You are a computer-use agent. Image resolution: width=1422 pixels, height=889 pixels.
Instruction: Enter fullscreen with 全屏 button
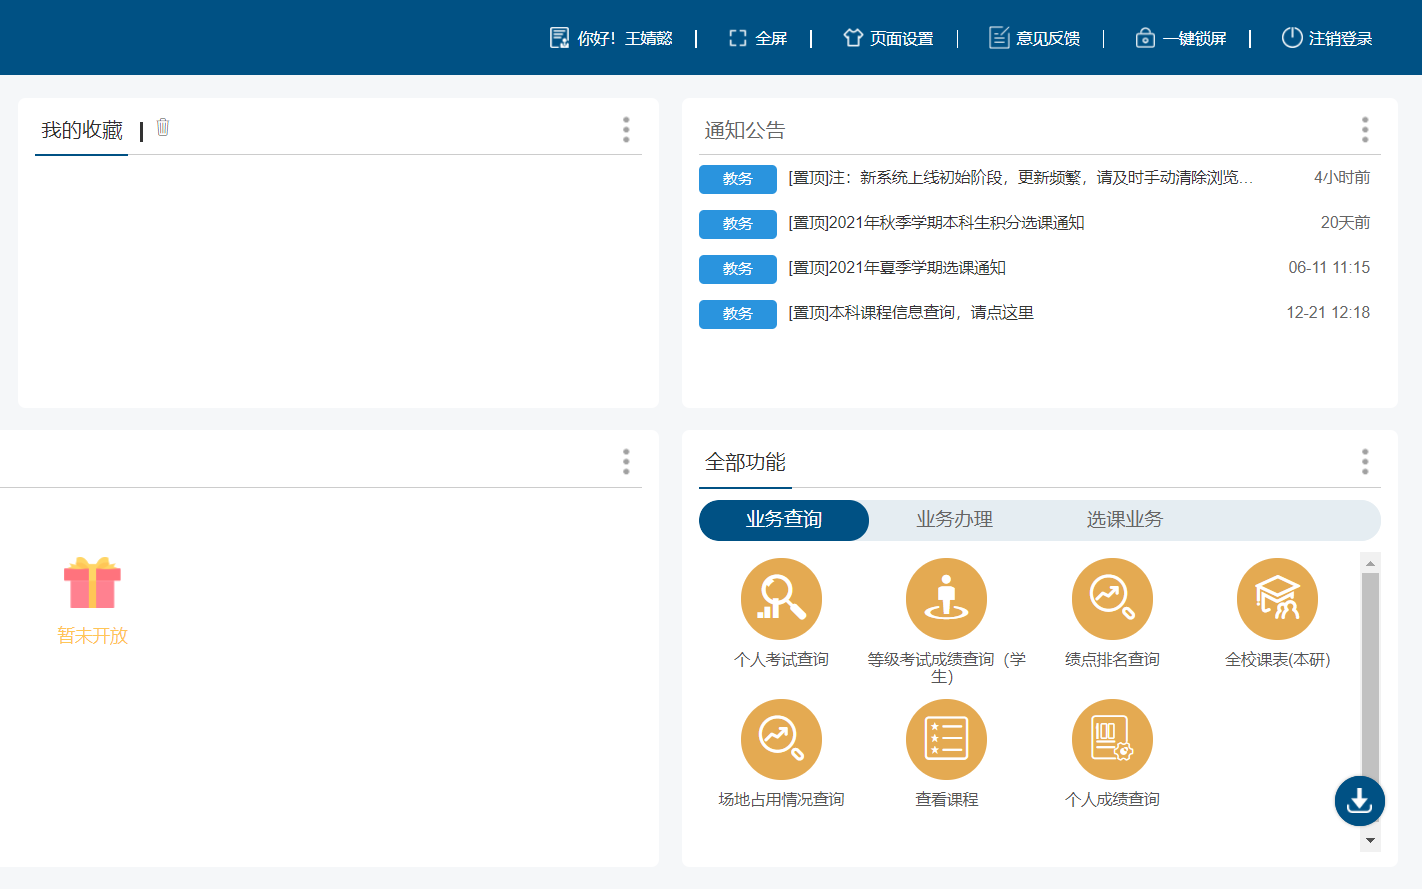[758, 38]
